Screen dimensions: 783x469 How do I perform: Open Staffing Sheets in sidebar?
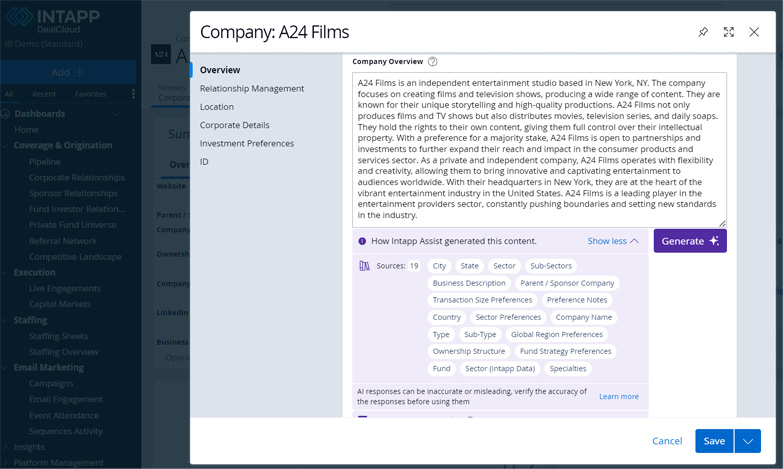click(58, 336)
